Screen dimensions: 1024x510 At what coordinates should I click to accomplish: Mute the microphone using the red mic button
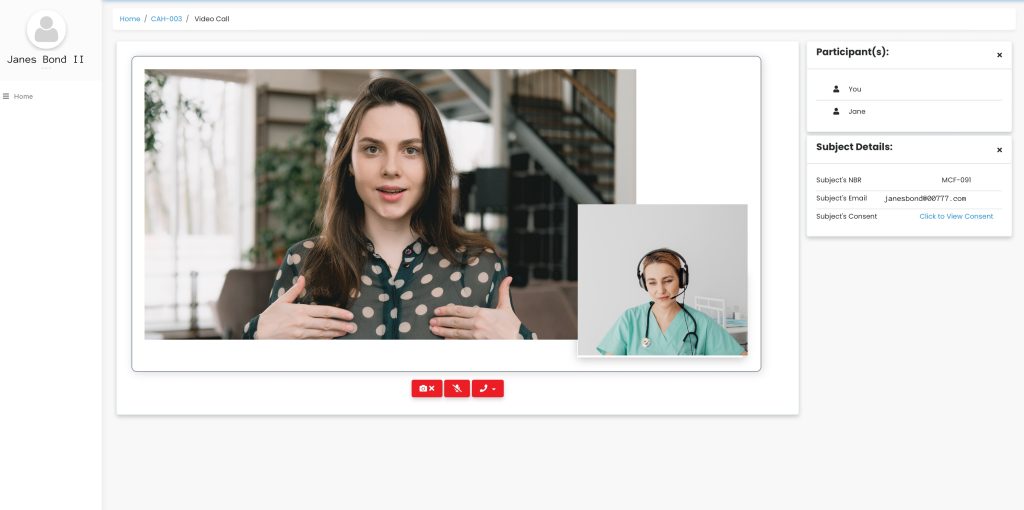[x=456, y=388]
